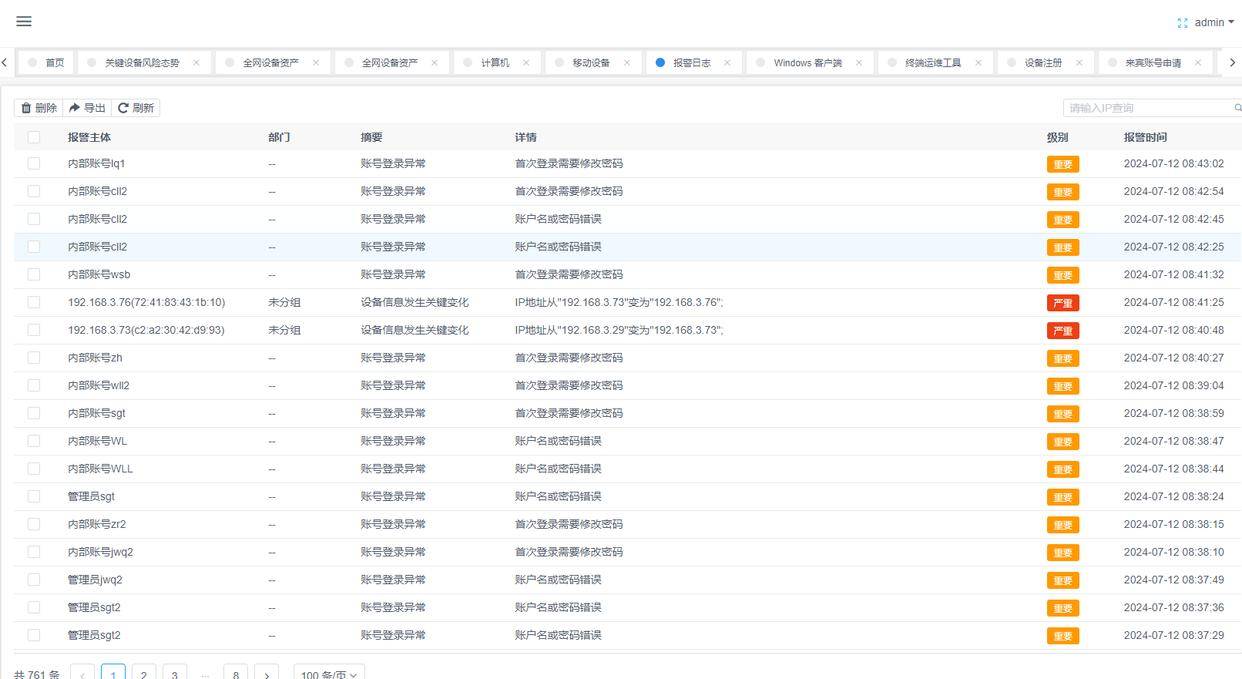Close the 移动设备 tab

tap(627, 62)
